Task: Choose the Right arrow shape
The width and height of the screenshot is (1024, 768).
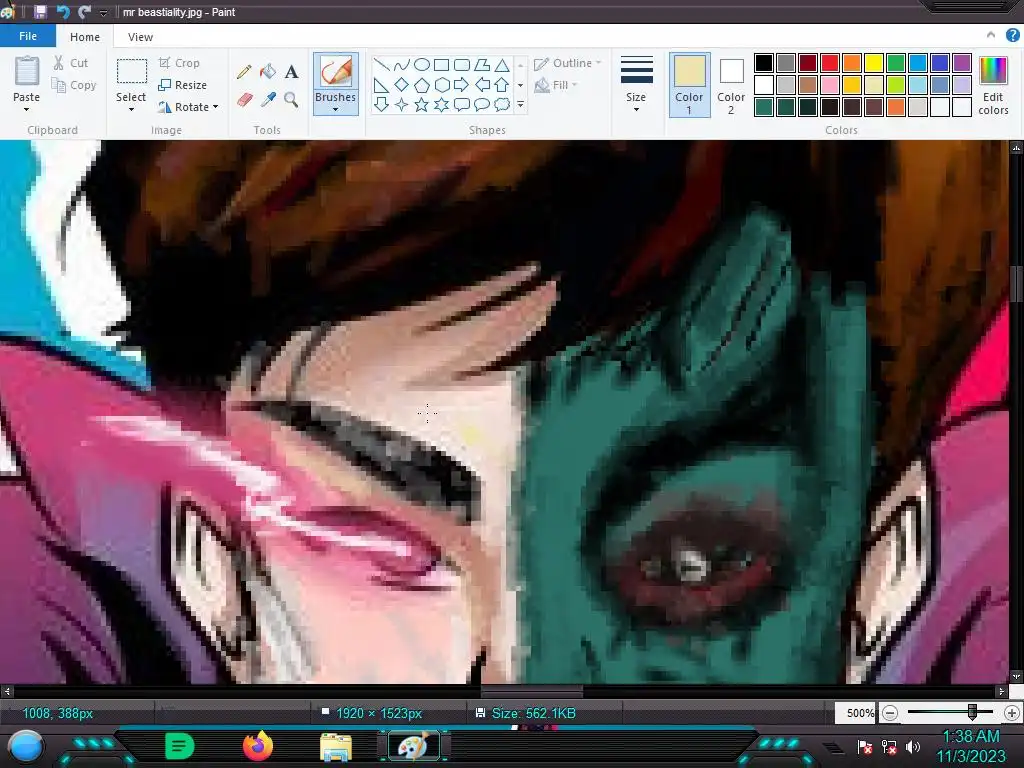Action: coord(462,84)
